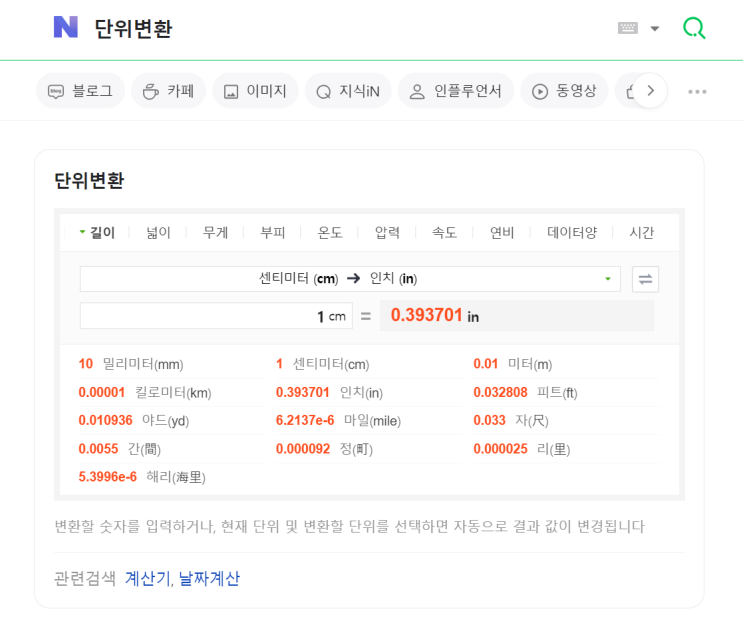The height and width of the screenshot is (627, 743).
Task: Click the 0.393701 인치(in) list result
Action: (x=329, y=392)
